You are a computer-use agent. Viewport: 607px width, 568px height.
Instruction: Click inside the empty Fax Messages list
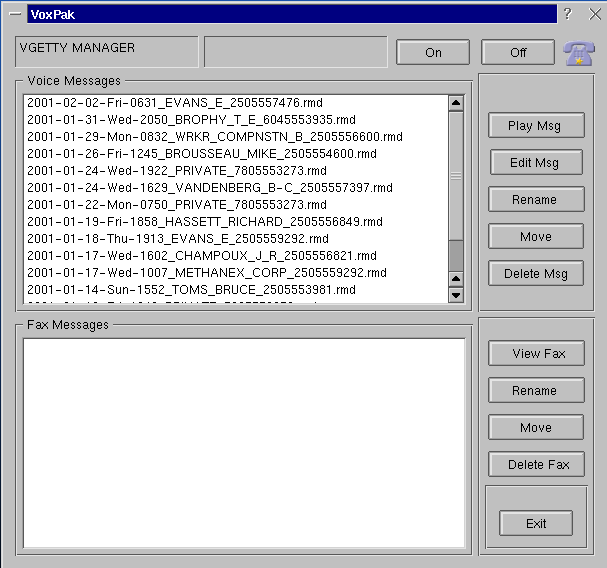coord(244,443)
